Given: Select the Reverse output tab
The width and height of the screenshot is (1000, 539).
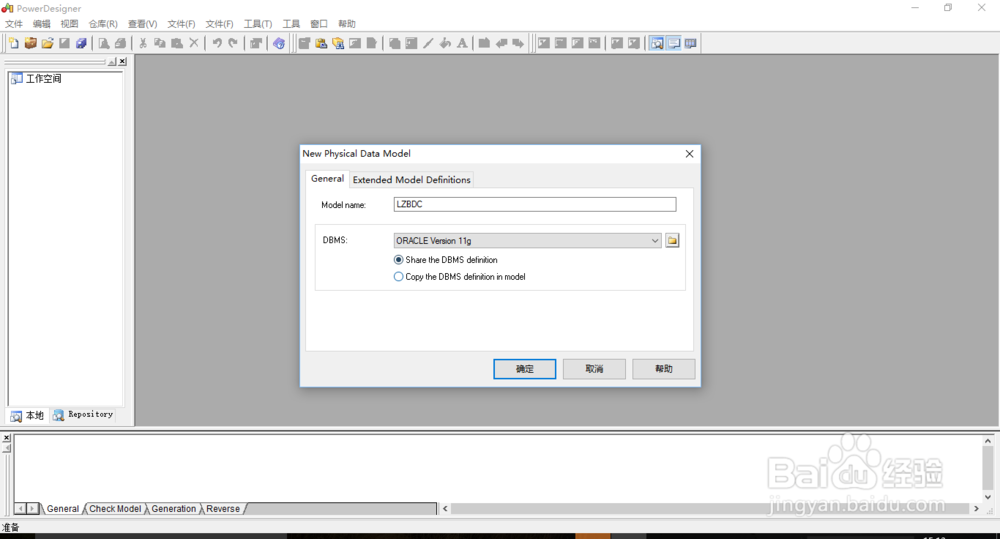Looking at the screenshot, I should 223,508.
